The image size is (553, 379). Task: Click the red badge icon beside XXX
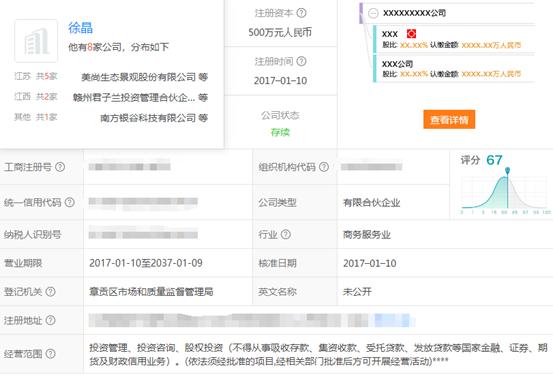point(411,33)
